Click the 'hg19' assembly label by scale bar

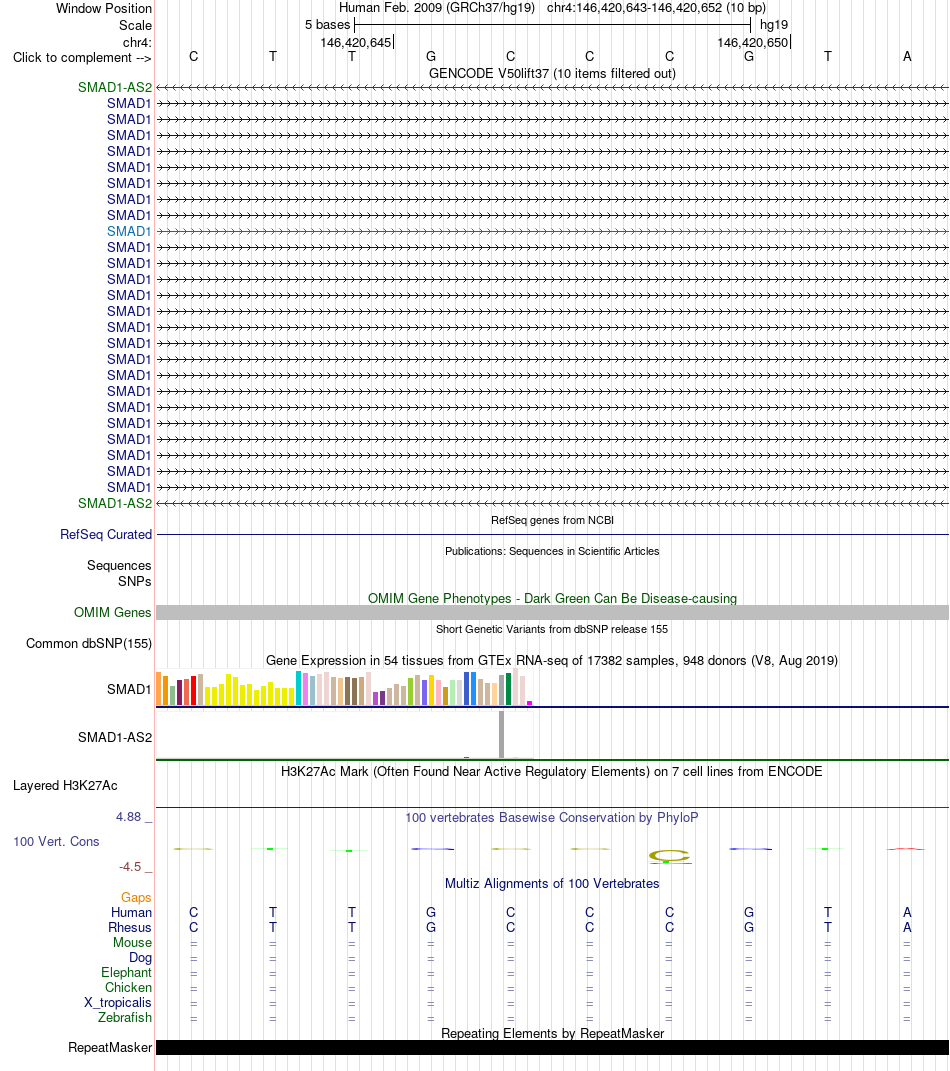774,25
